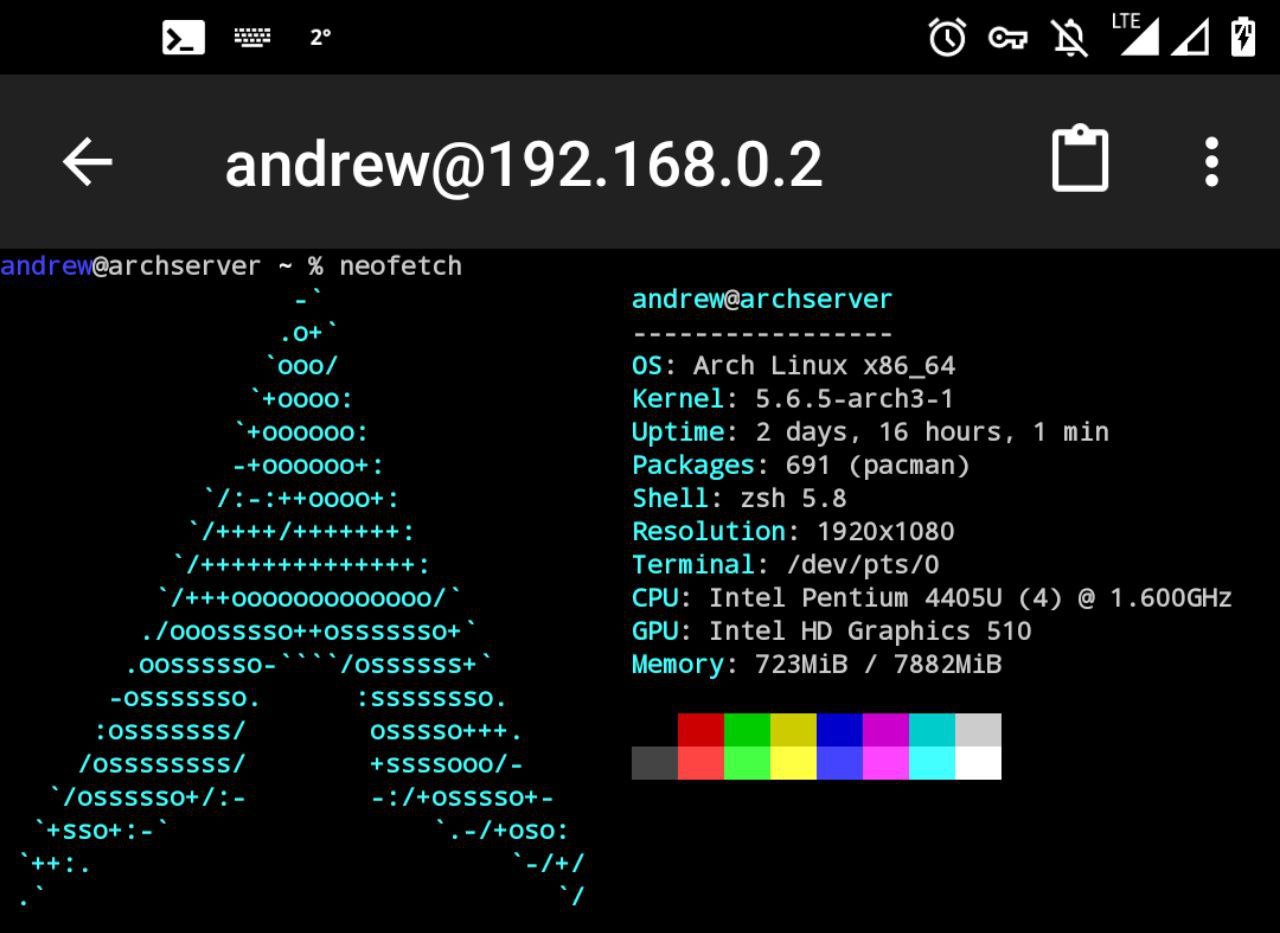
Task: Tap the dark blue color block
Action: [x=839, y=730]
